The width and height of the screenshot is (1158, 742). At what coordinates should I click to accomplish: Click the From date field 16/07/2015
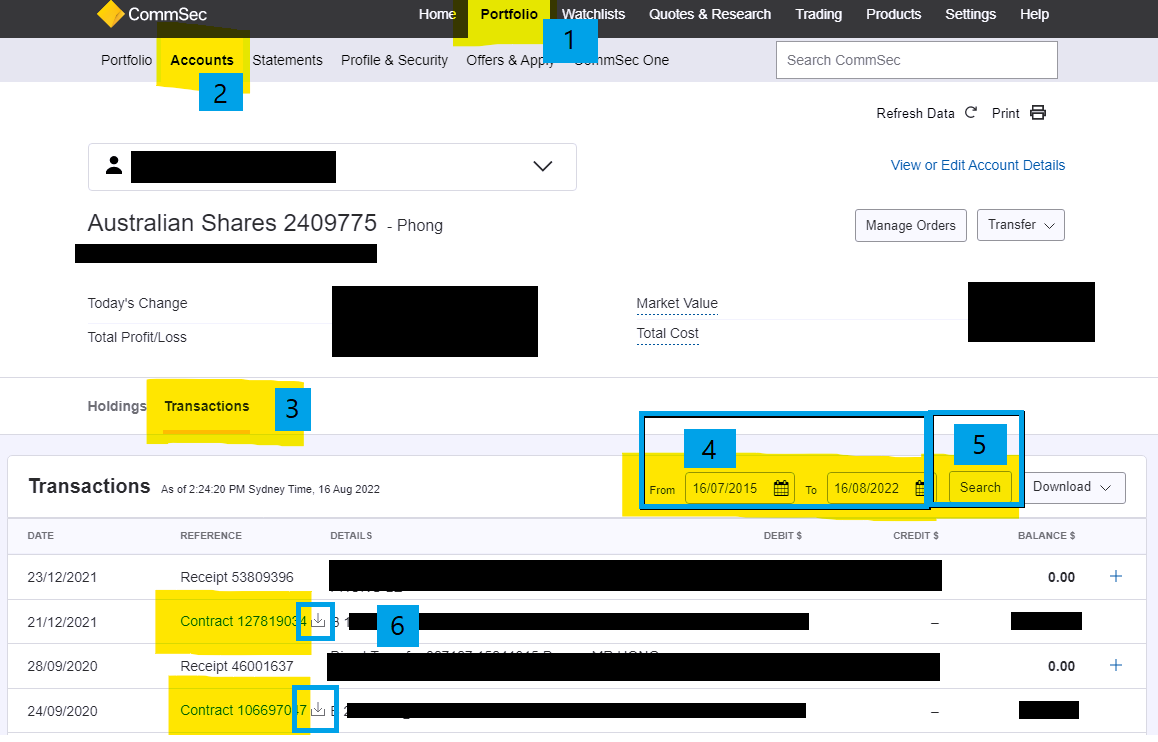pos(739,488)
